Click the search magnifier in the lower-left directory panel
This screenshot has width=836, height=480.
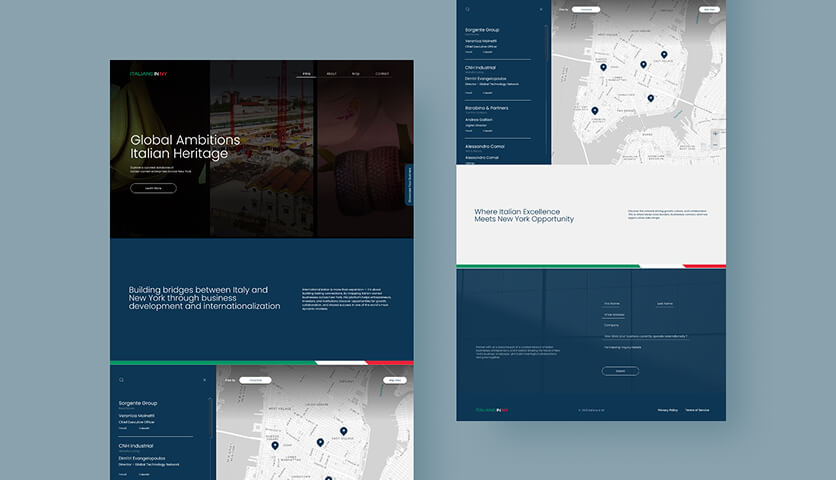click(x=122, y=380)
